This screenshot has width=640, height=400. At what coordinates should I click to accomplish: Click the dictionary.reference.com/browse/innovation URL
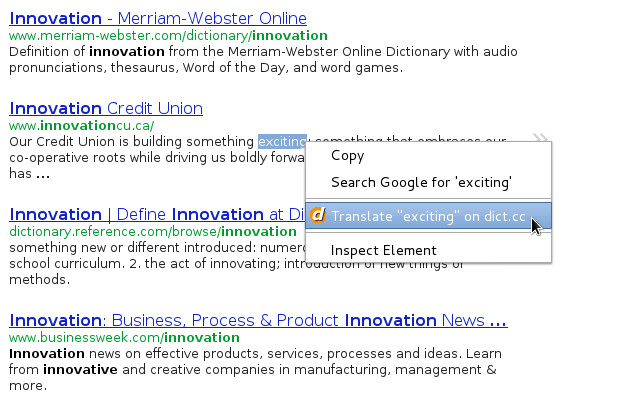pyautogui.click(x=153, y=231)
